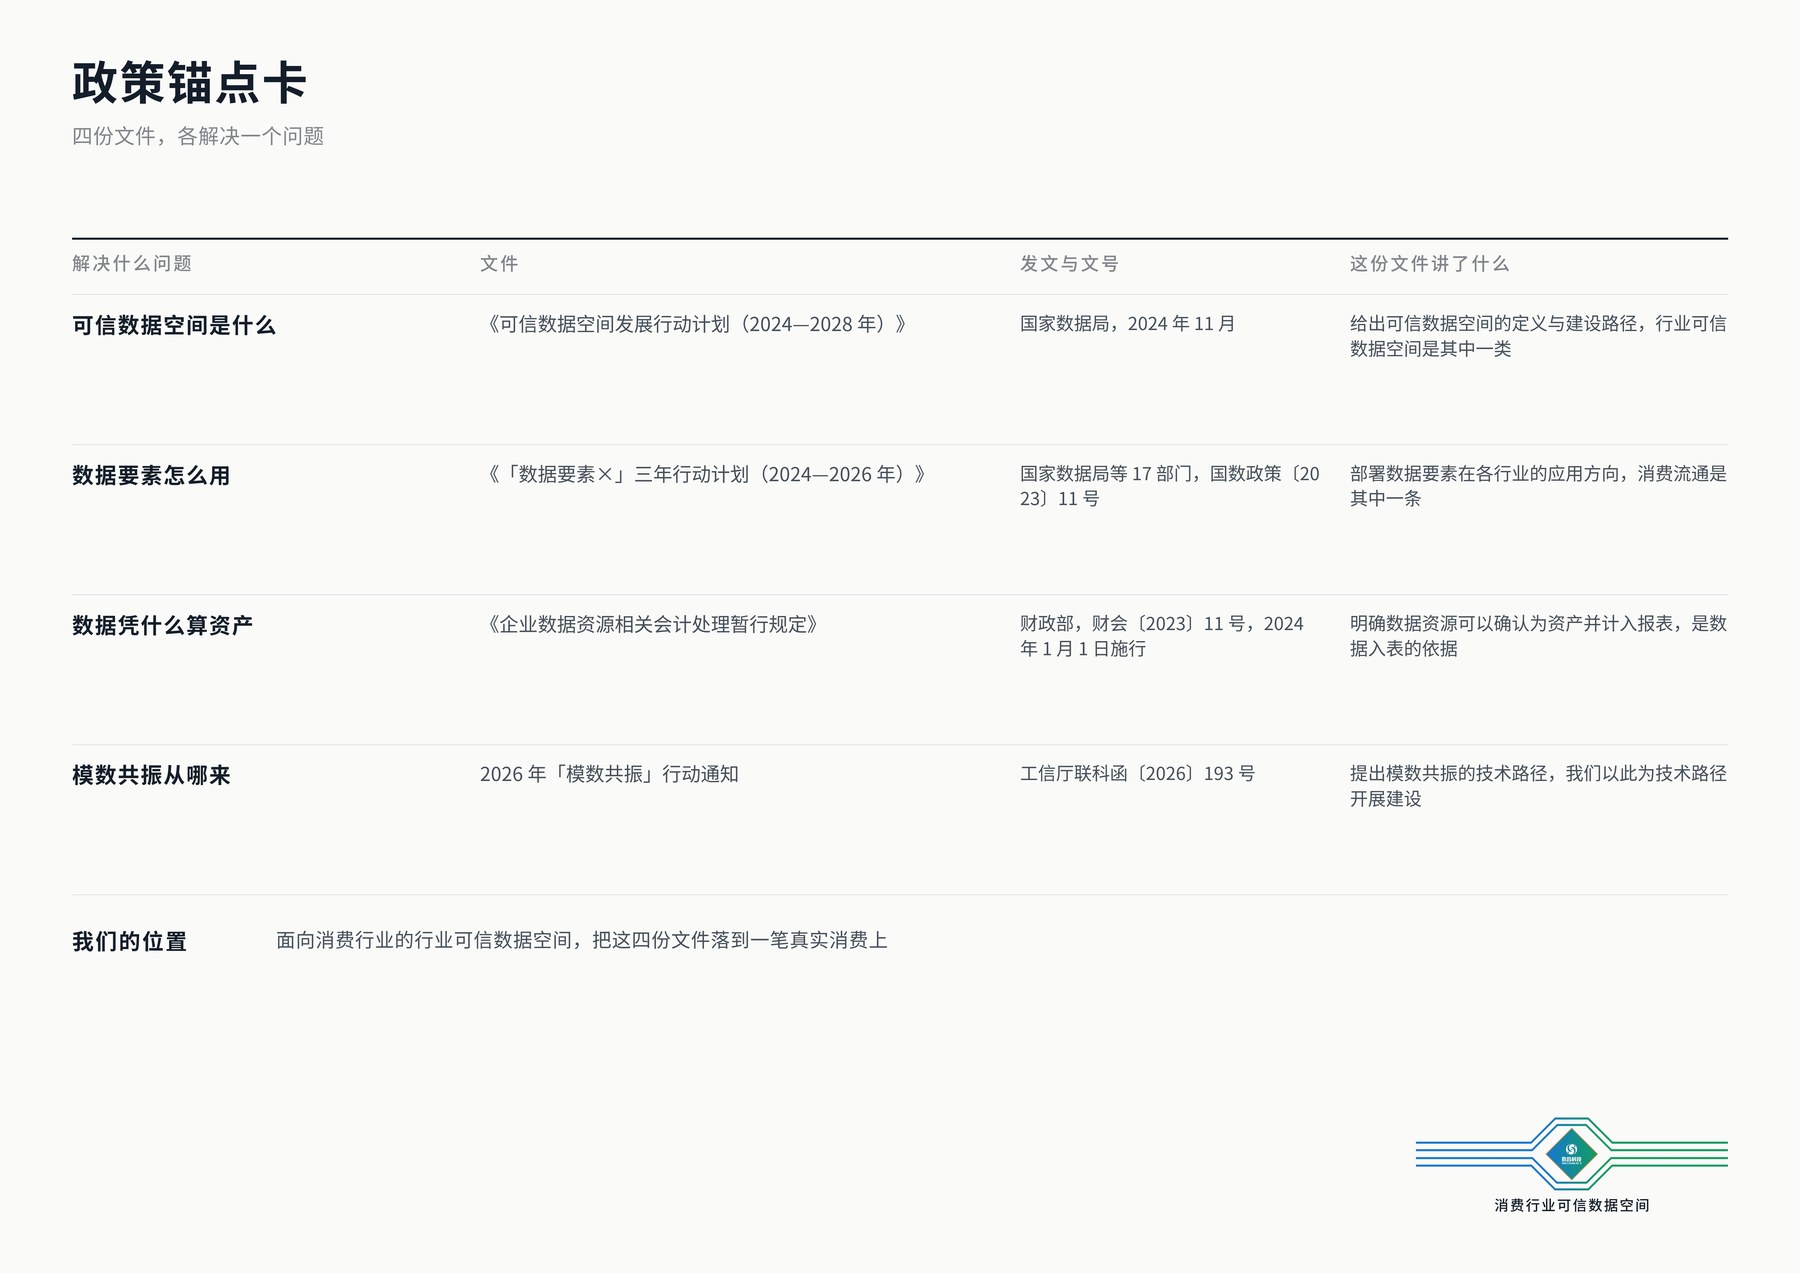1800x1273 pixels.
Task: Click 《「数据要素×」三年行动计划（2024—2026 年）》
Action: click(704, 474)
